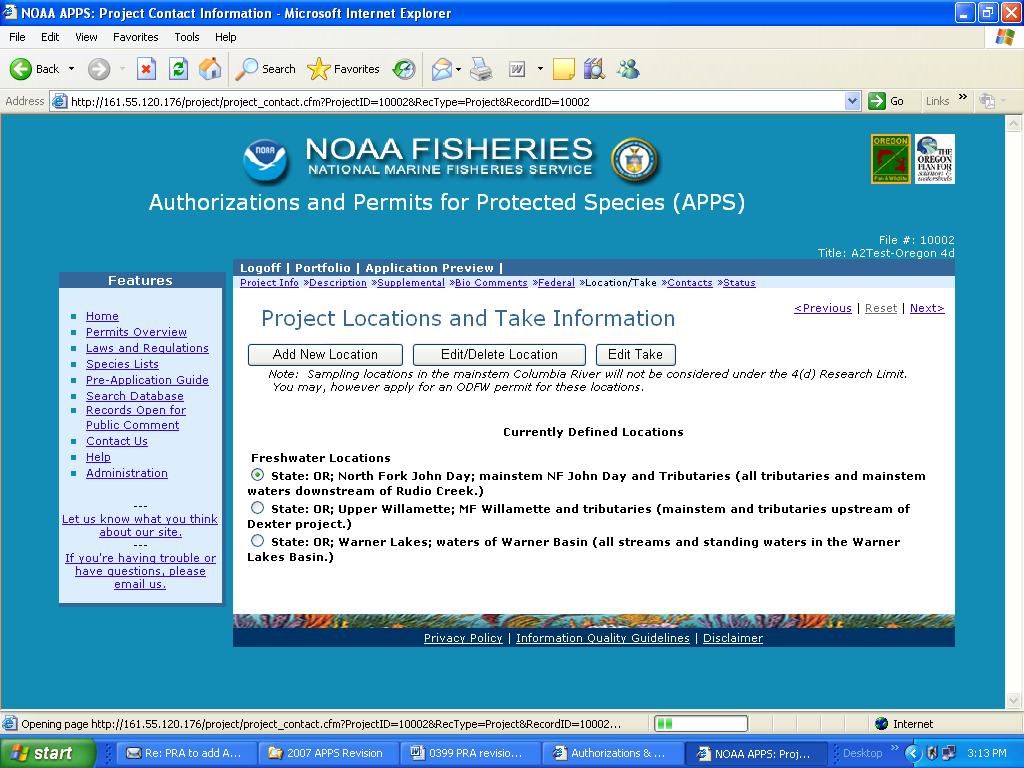1024x768 pixels.
Task: Open the Privacy Policy footer link
Action: coord(463,638)
